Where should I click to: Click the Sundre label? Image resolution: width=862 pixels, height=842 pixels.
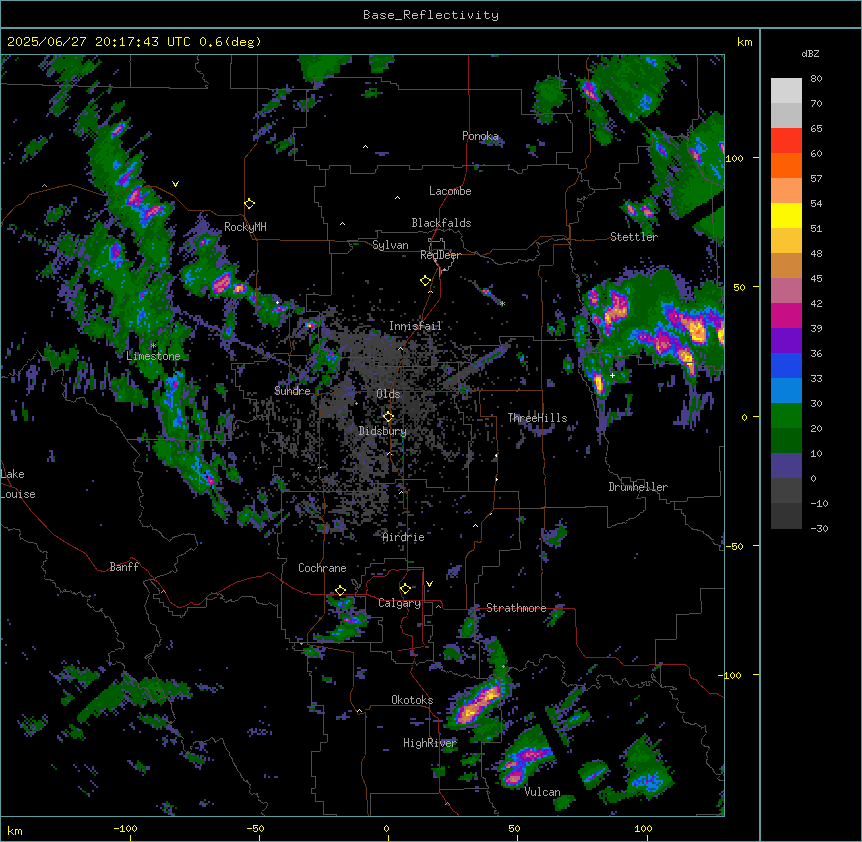[x=292, y=391]
